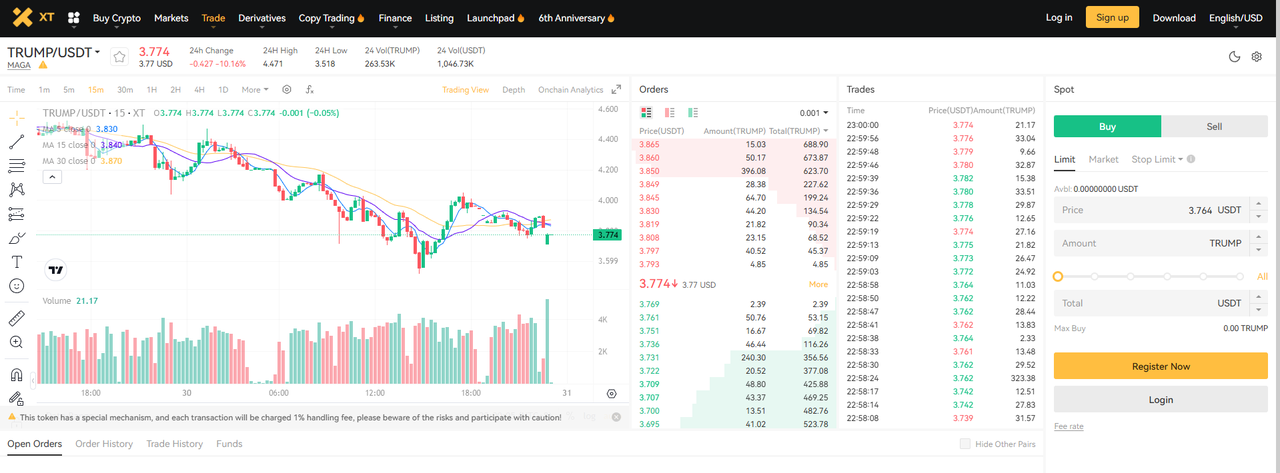Open Derivatives menu
This screenshot has height=473, width=1280.
coord(261,18)
